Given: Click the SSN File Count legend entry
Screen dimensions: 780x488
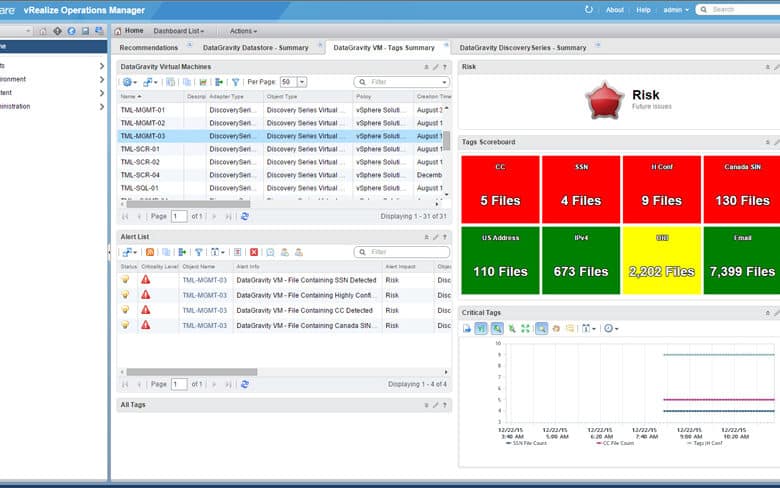Looking at the screenshot, I should (x=526, y=443).
